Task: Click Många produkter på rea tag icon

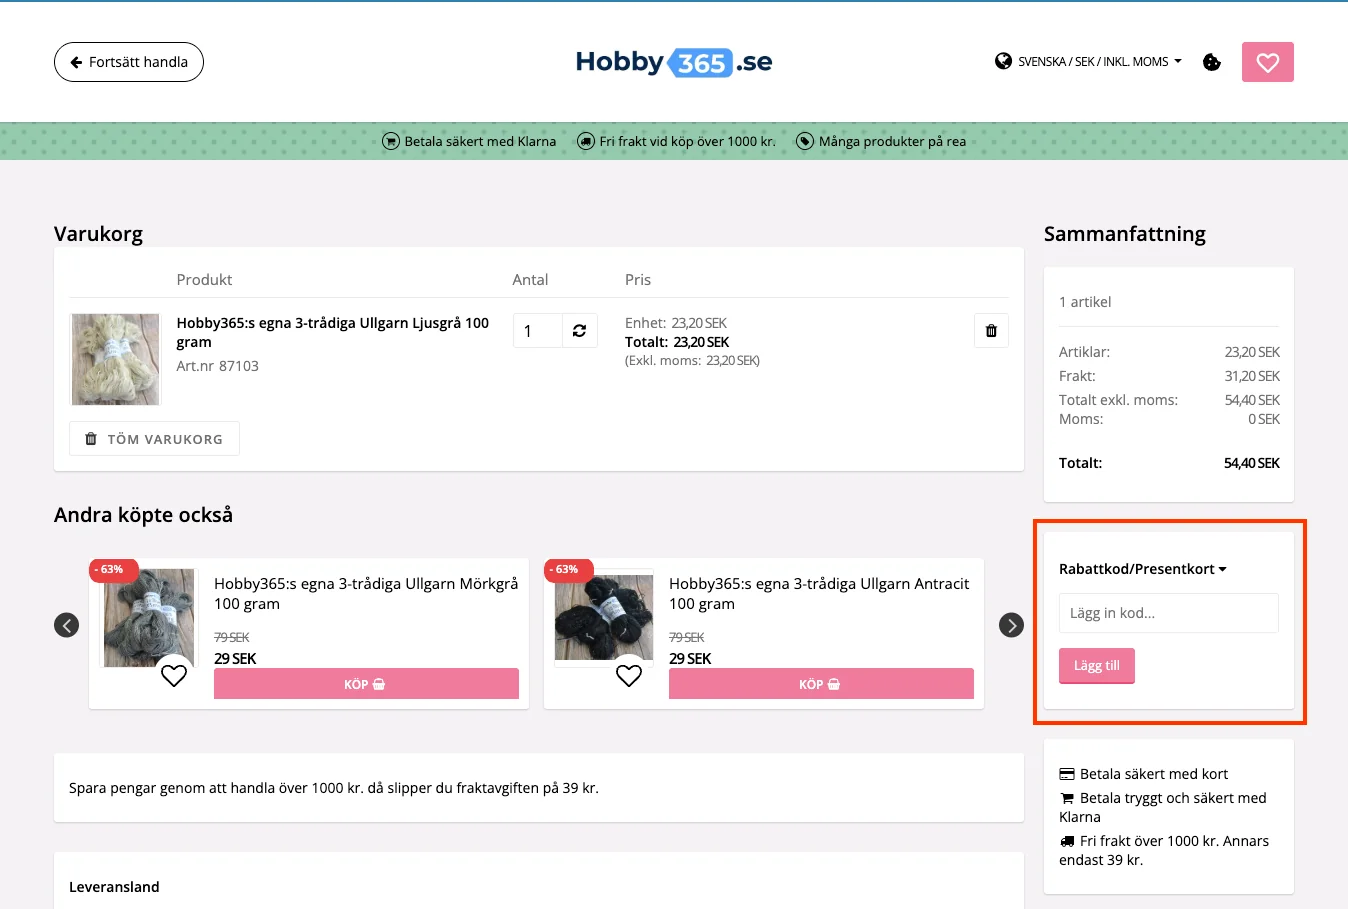Action: coord(805,141)
